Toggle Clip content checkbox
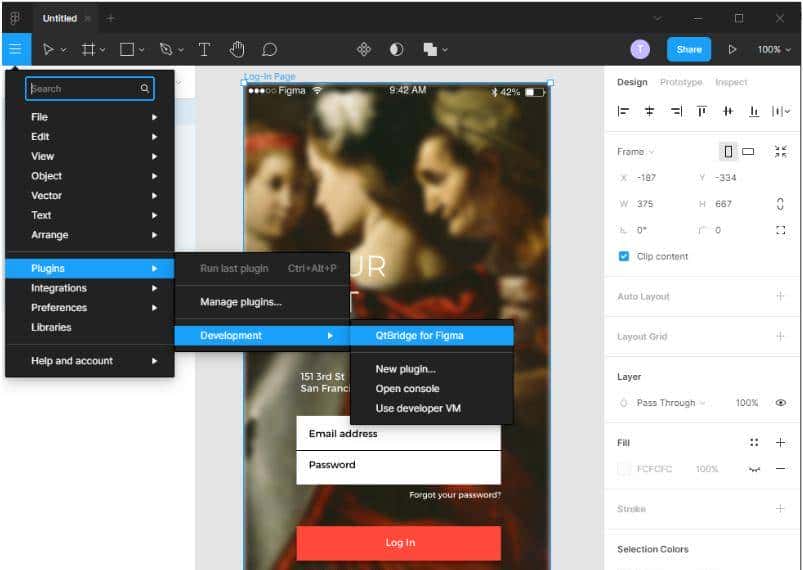The height and width of the screenshot is (570, 803). pyautogui.click(x=623, y=256)
